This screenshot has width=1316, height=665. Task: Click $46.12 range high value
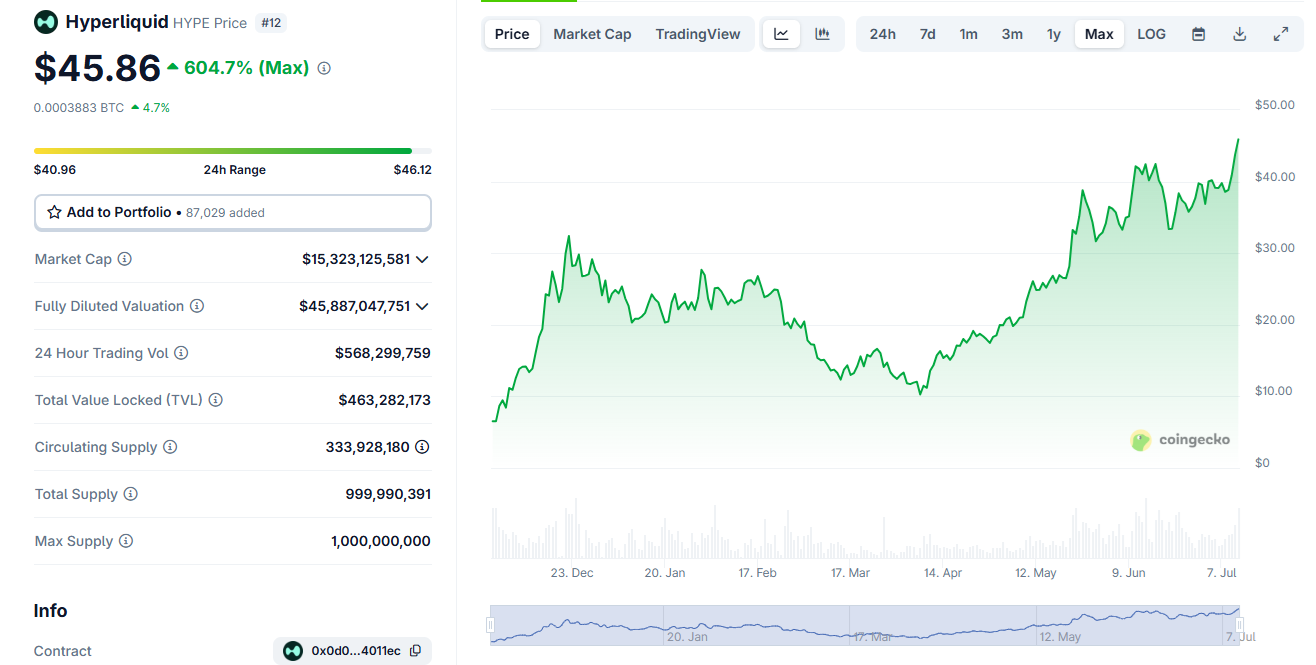tap(412, 170)
